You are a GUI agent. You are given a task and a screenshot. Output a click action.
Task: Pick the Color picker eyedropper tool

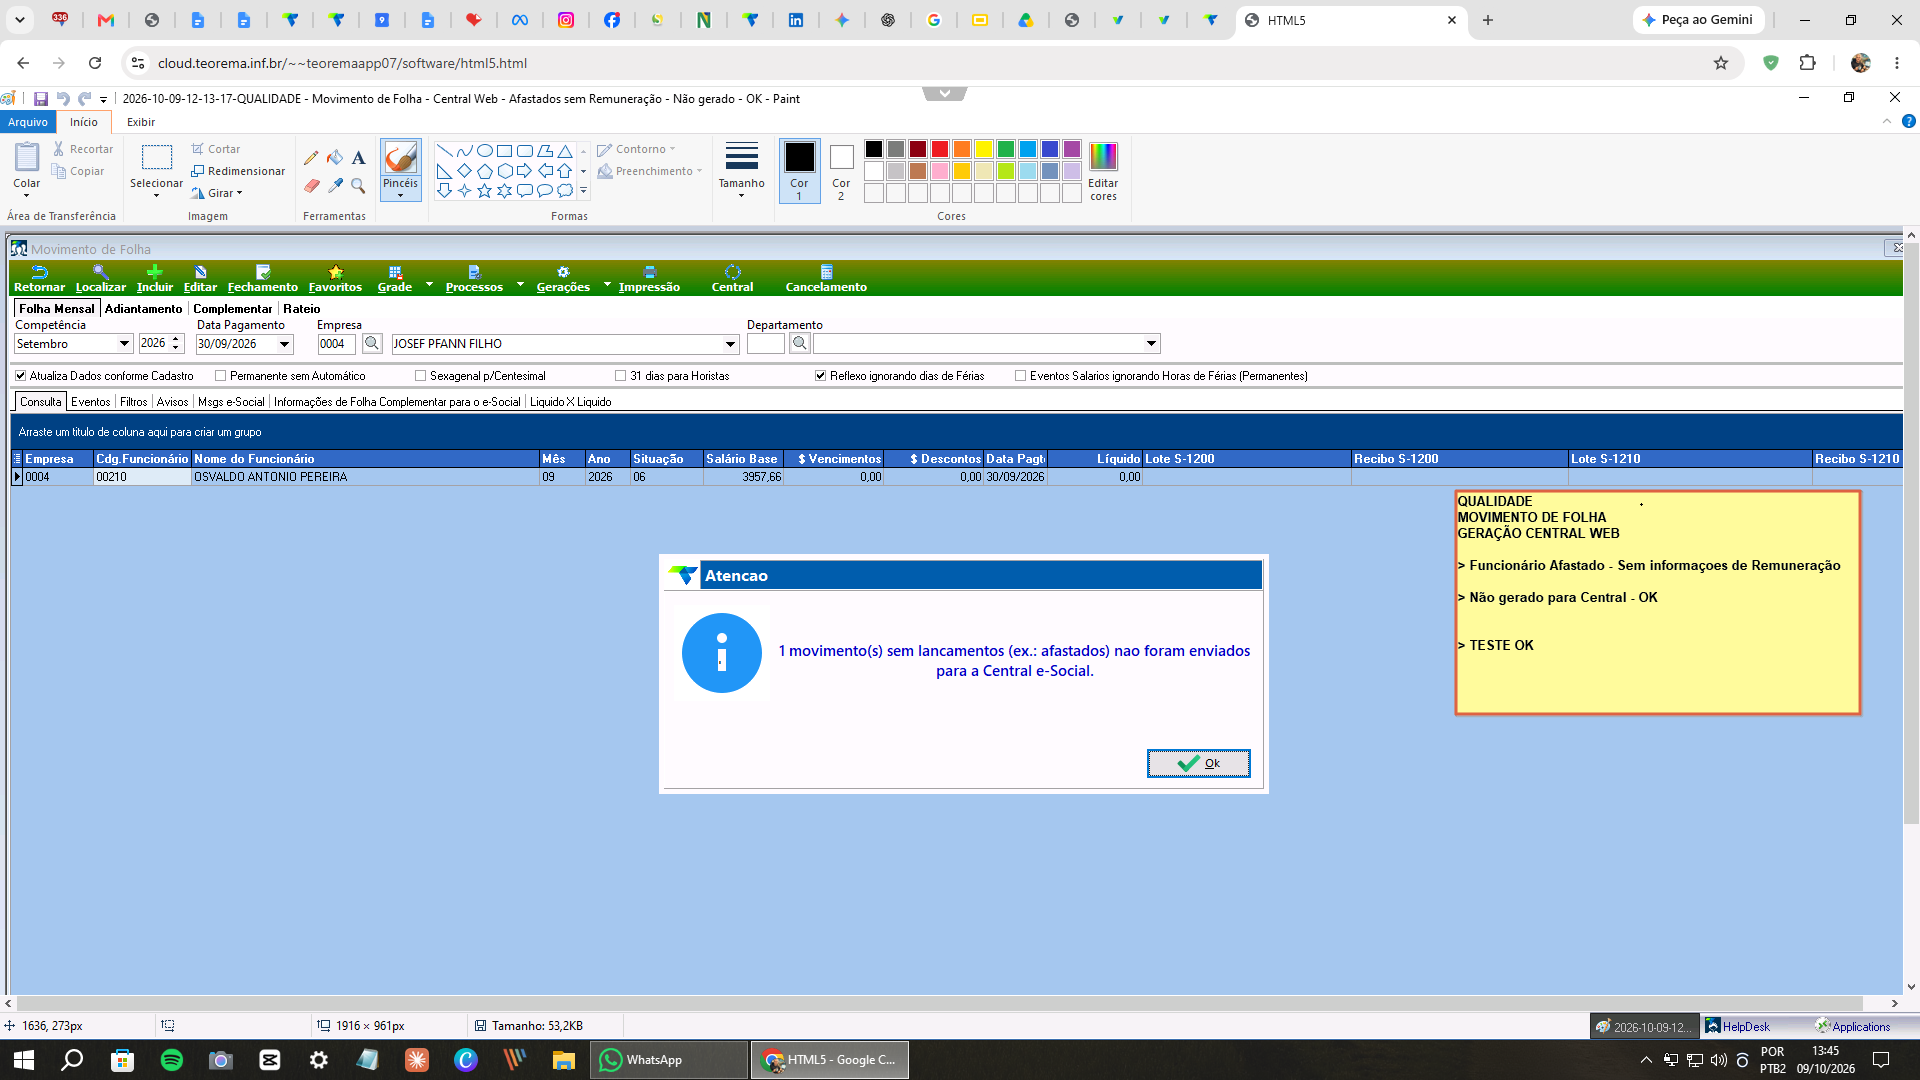(x=335, y=186)
